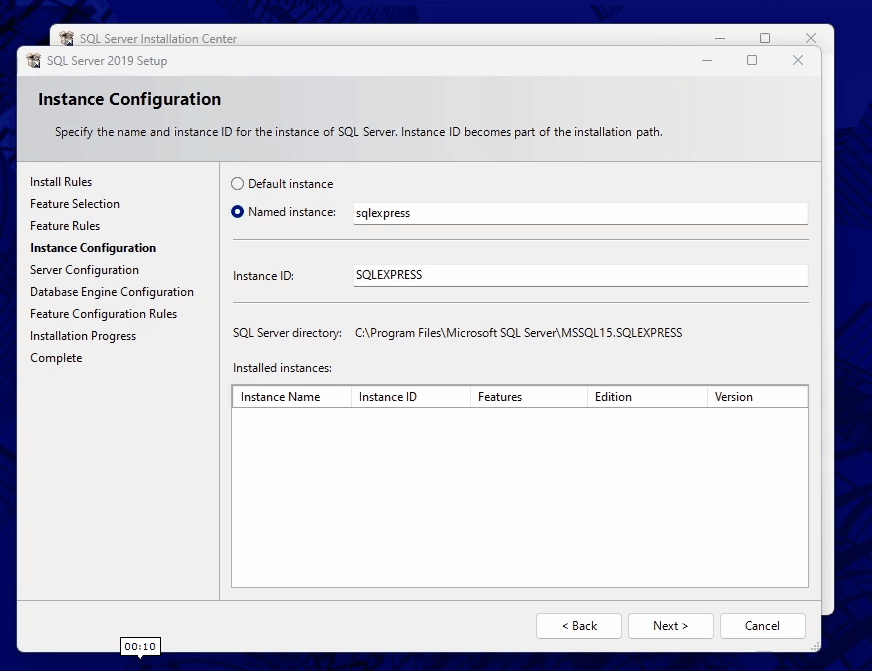
Task: Click the Edition column header
Action: point(646,397)
